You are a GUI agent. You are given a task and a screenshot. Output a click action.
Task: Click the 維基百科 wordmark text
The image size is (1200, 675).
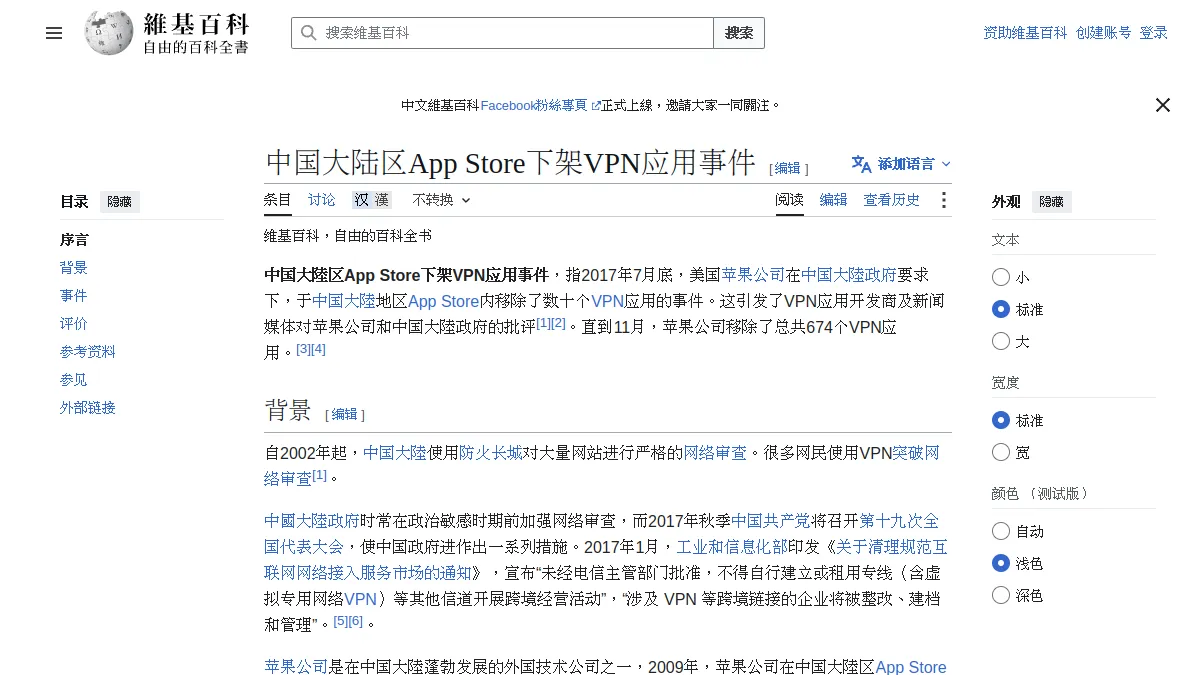coord(196,24)
